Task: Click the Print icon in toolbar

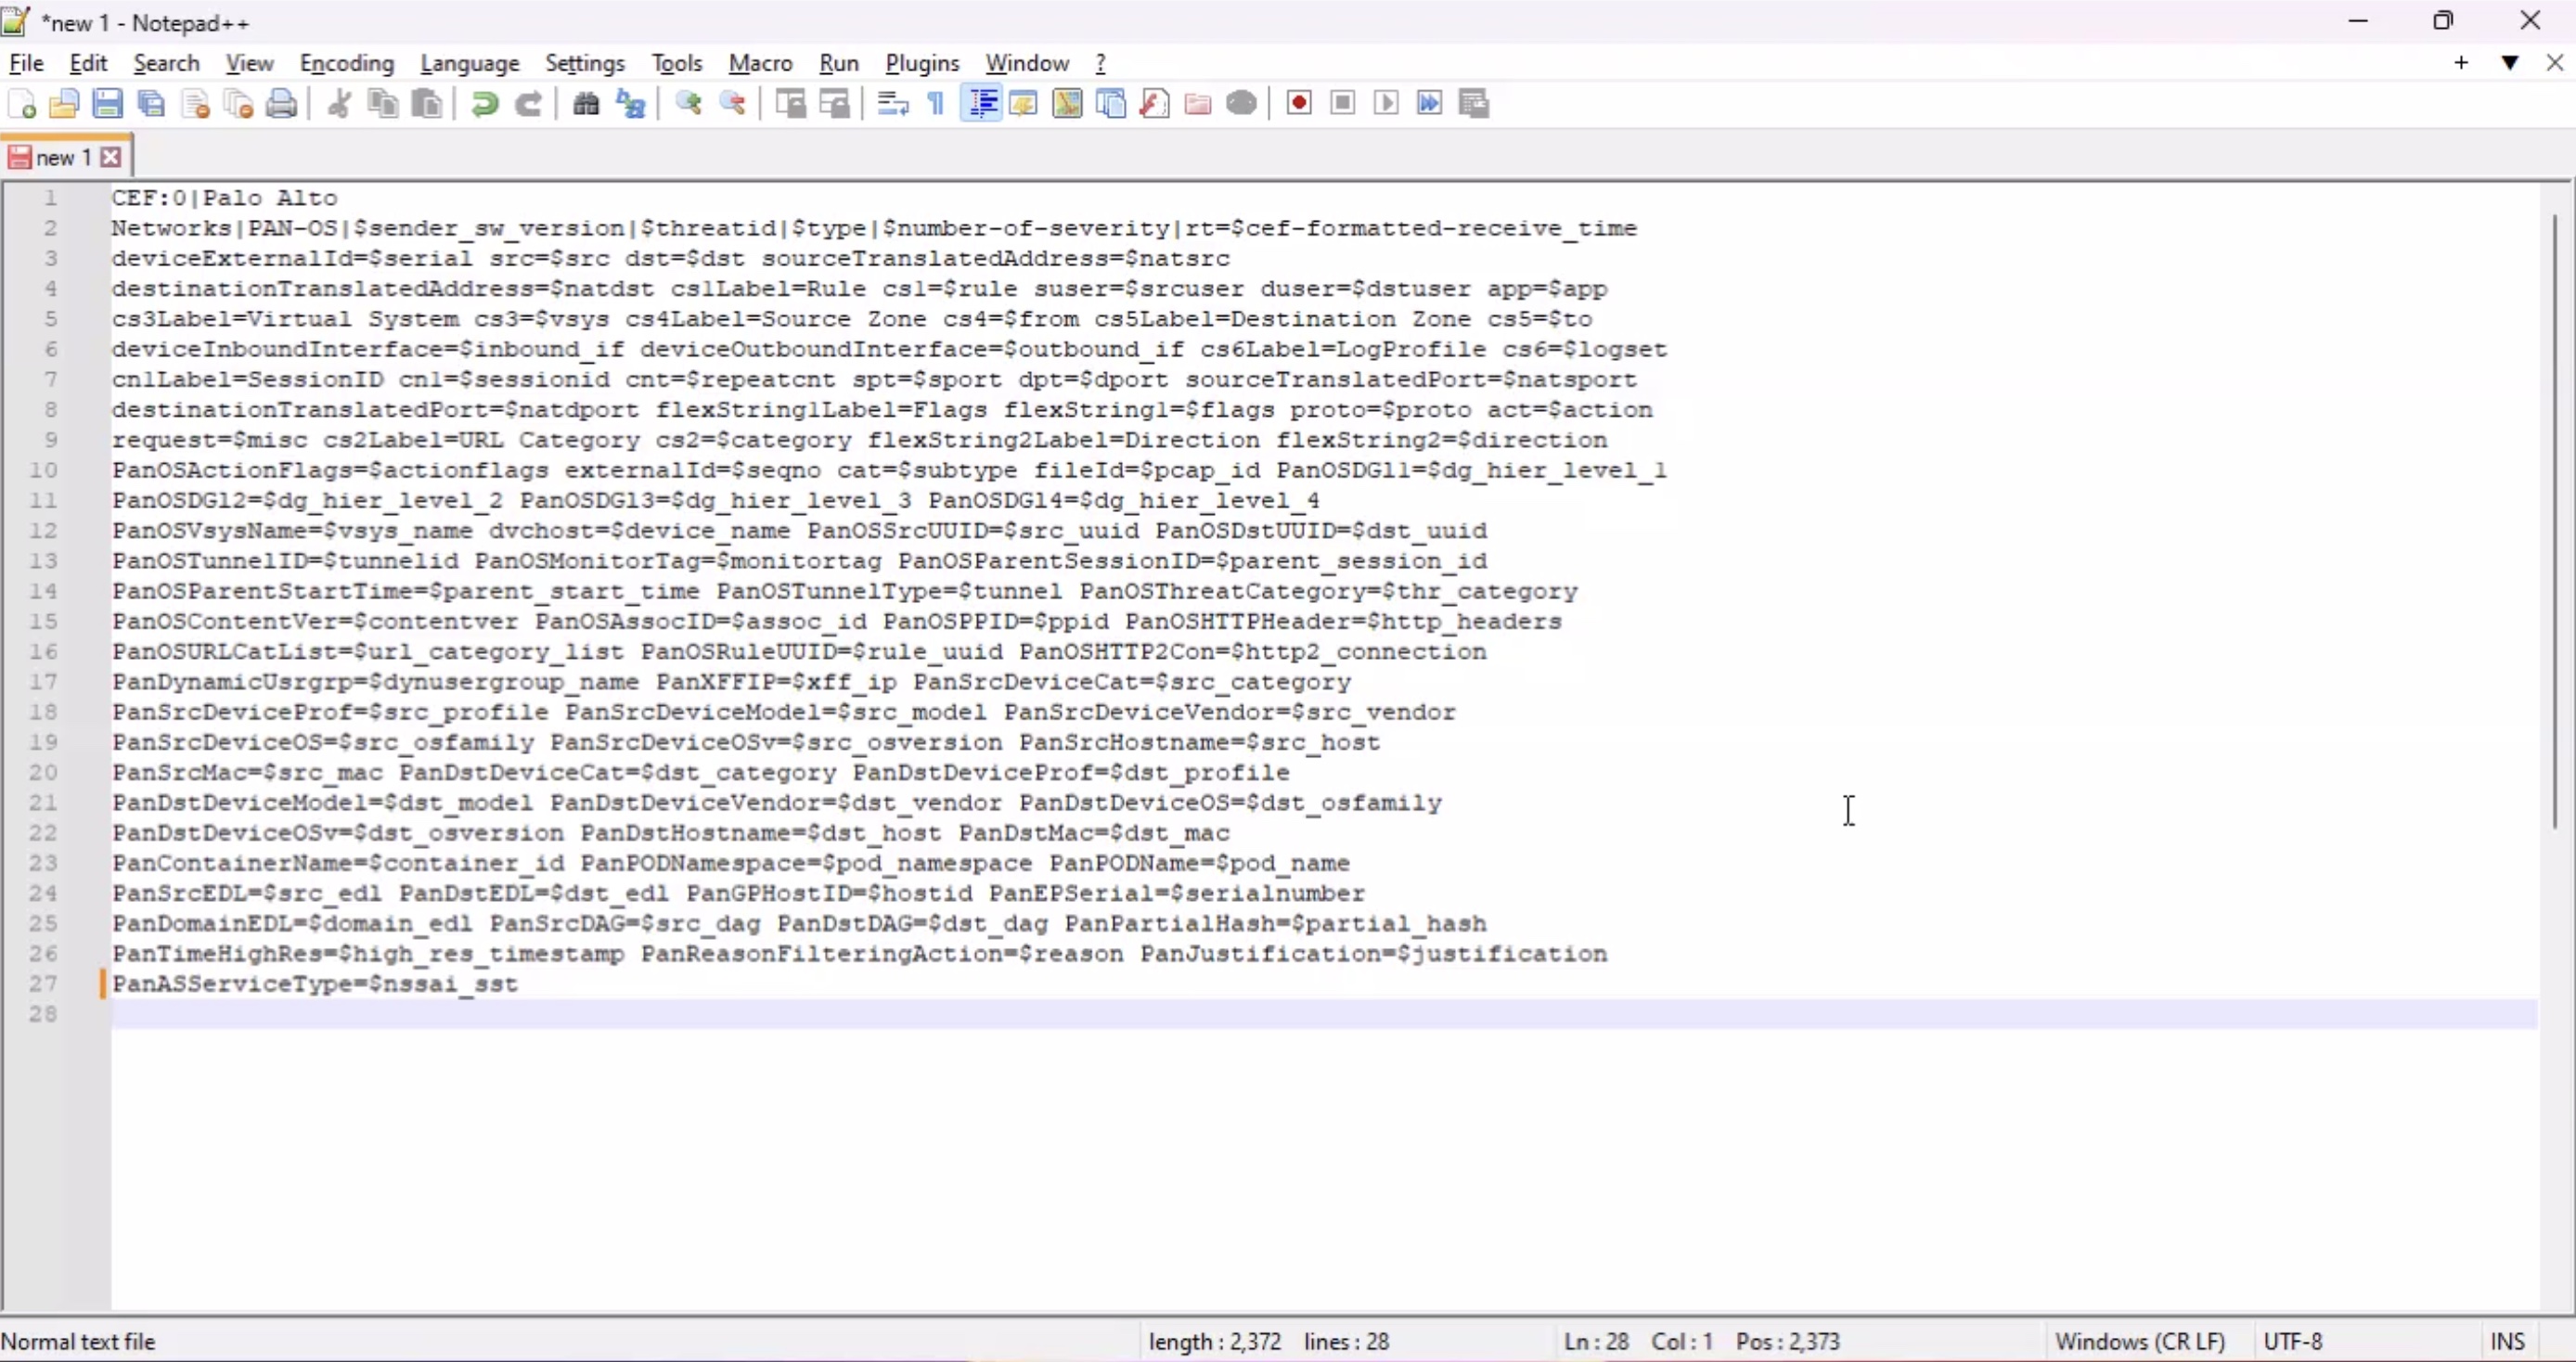Action: click(283, 103)
